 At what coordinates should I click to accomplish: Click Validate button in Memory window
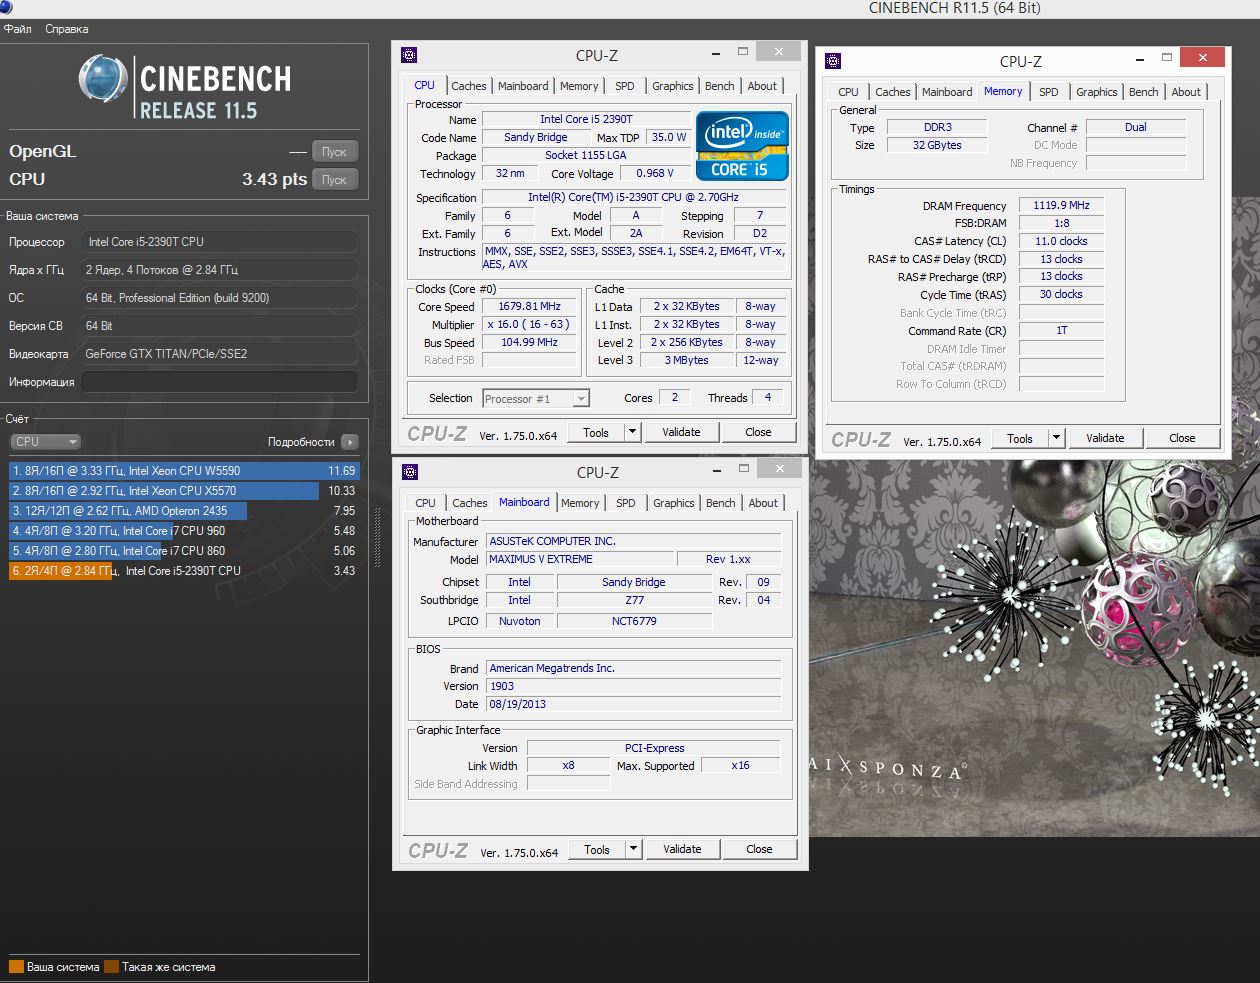[x=1105, y=438]
